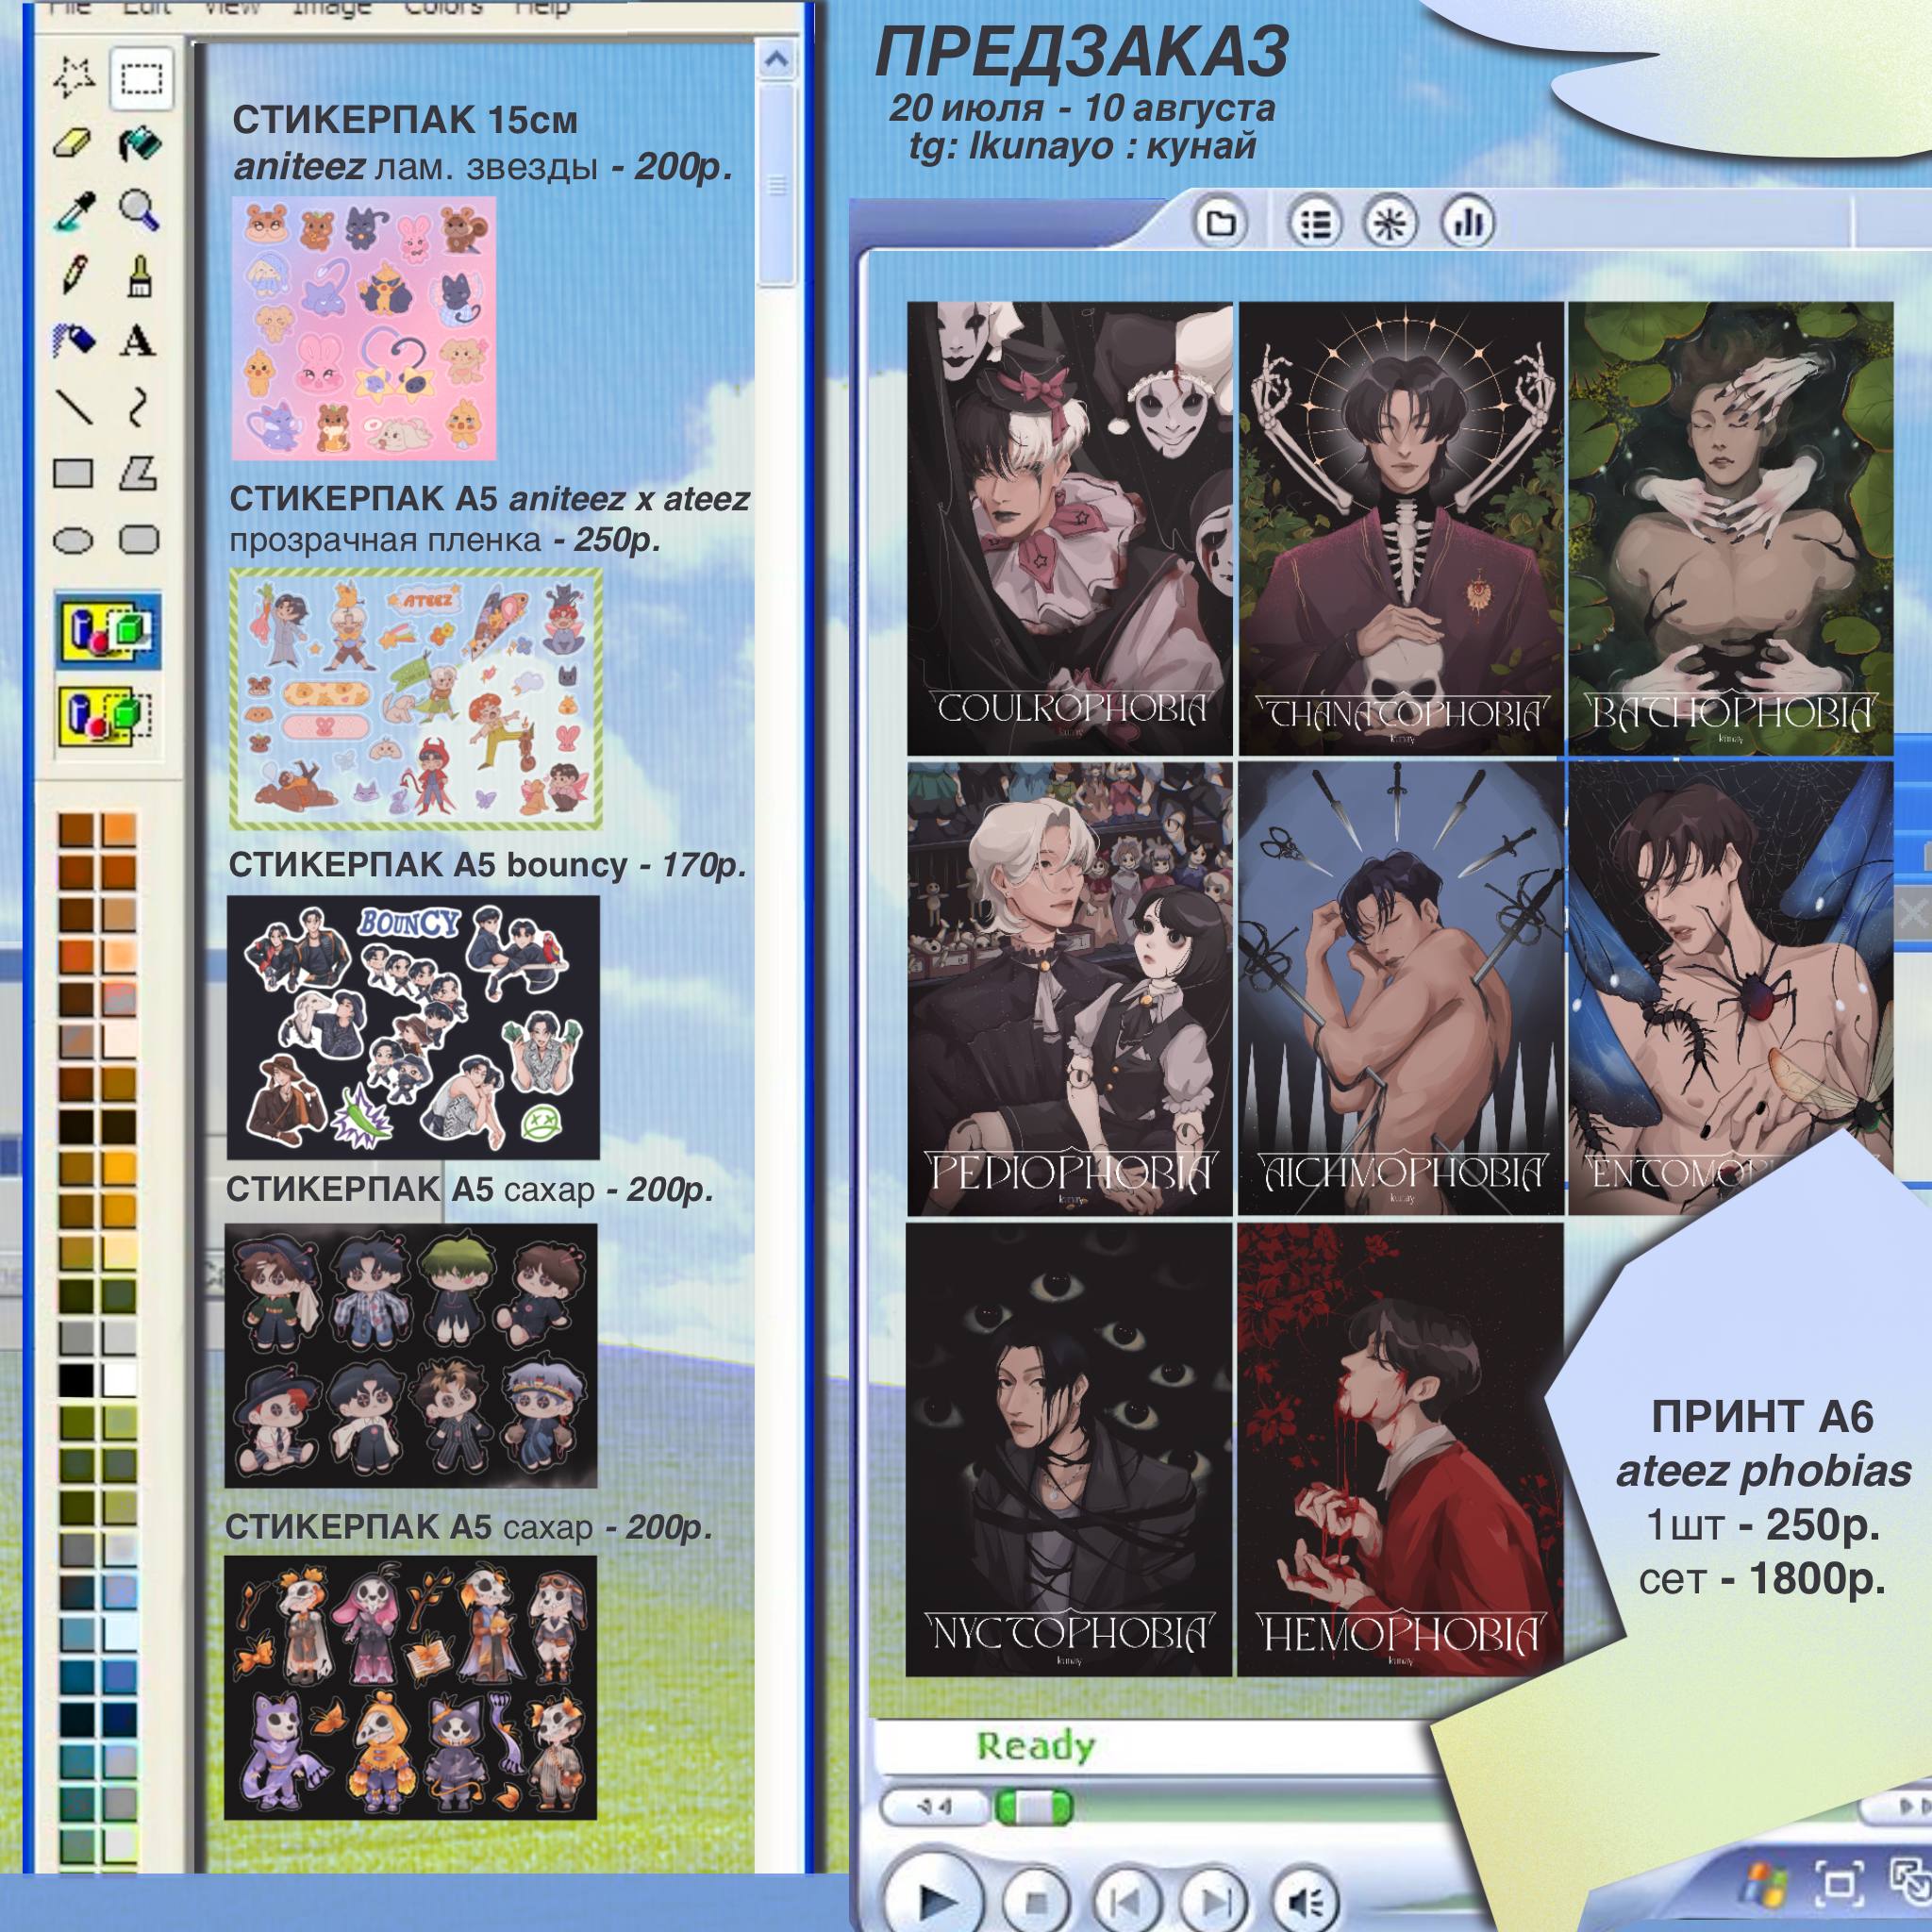
Task: Open the BOUNCY sticker pack image
Action: coord(413,1027)
